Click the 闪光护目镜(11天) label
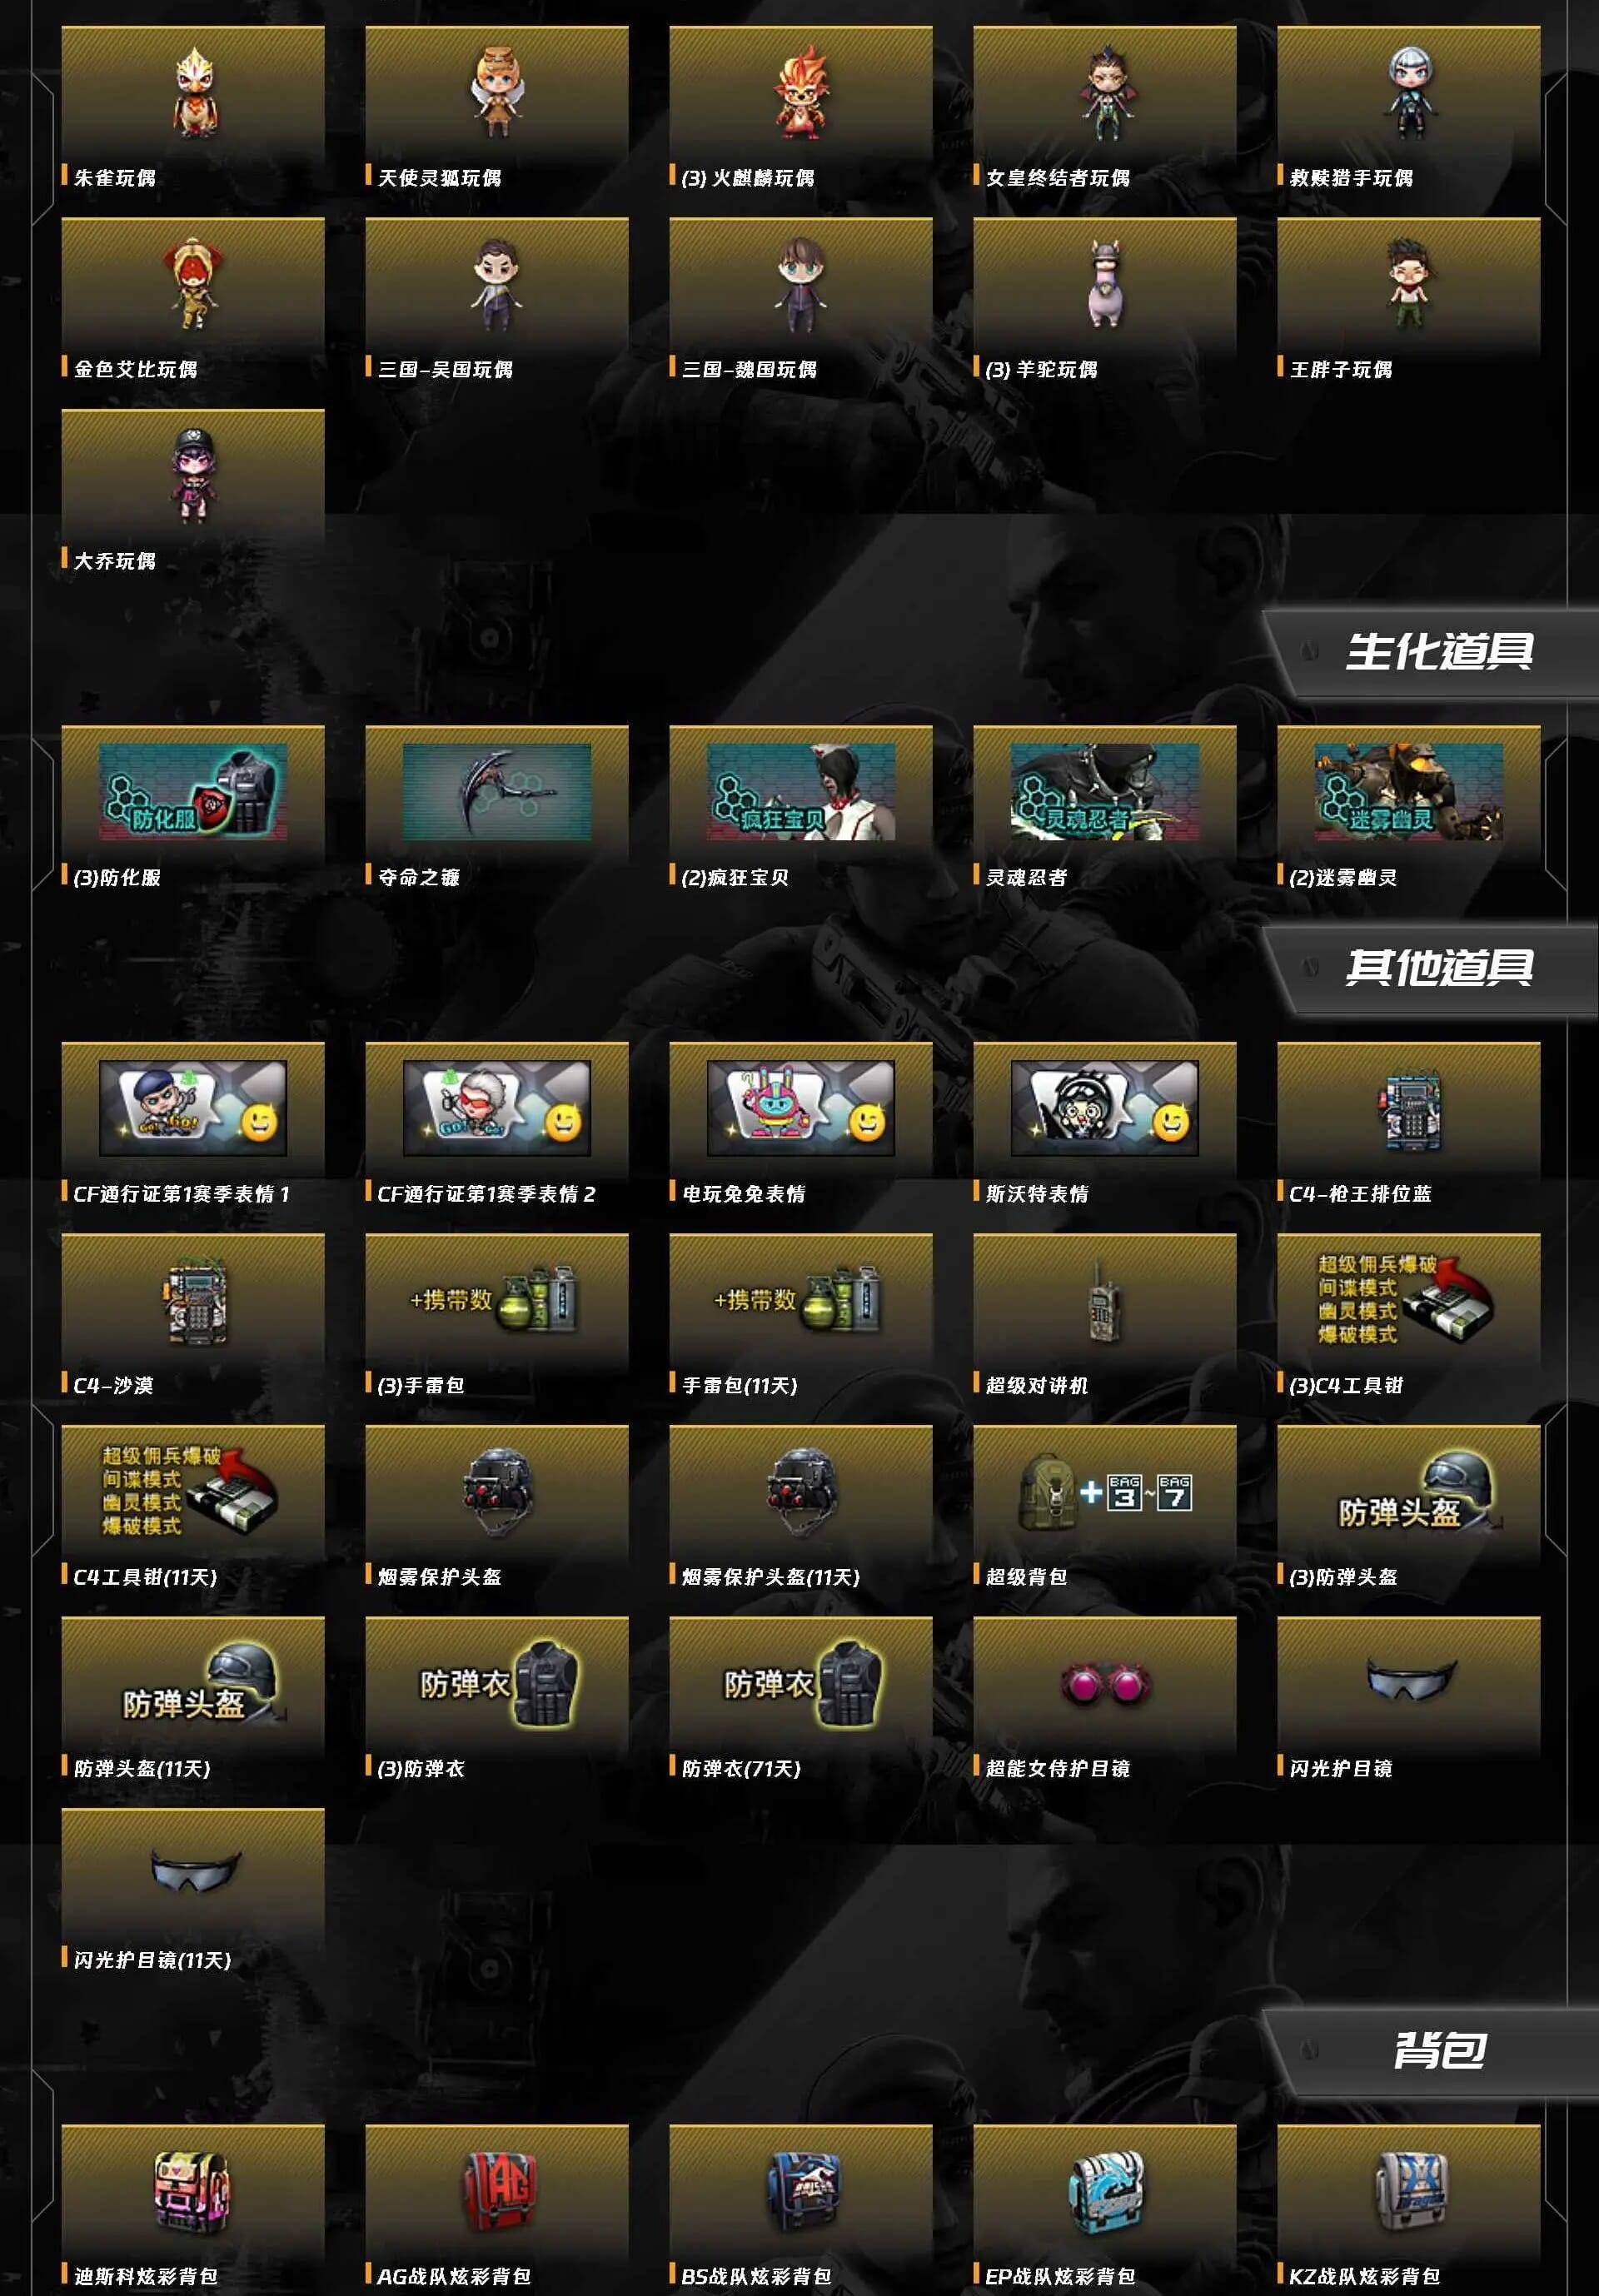1599x2296 pixels. point(152,1960)
